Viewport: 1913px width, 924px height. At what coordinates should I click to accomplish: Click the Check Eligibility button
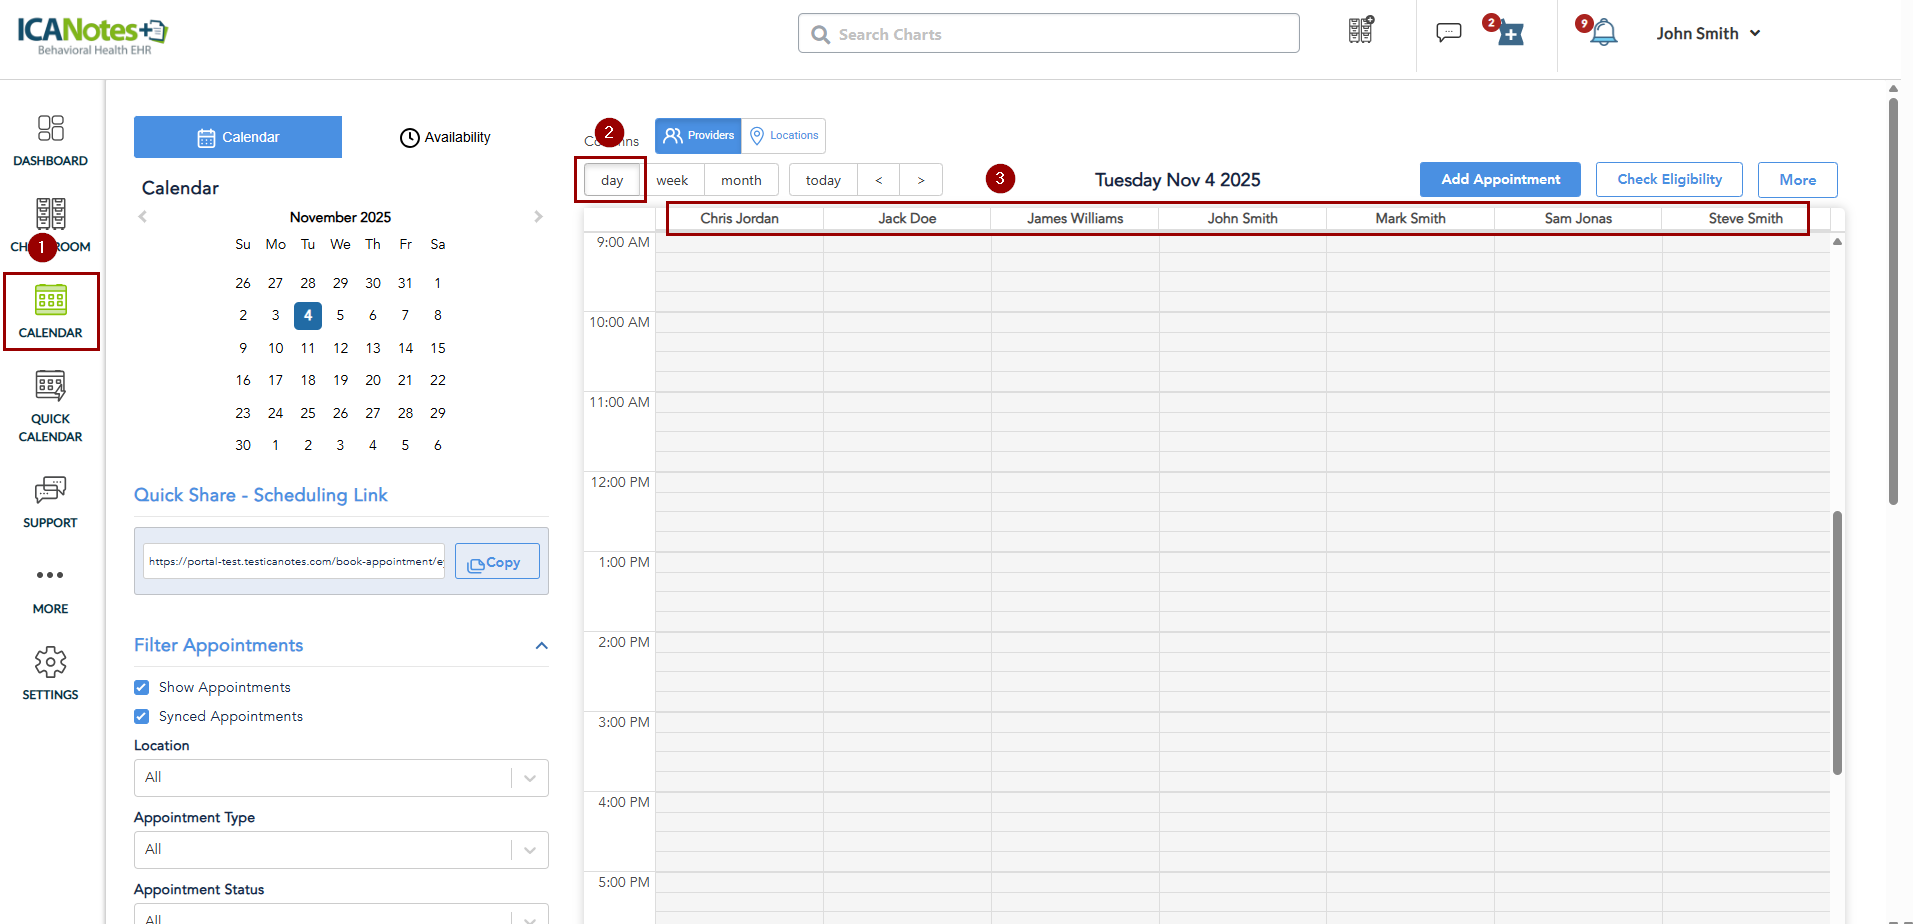coord(1668,180)
